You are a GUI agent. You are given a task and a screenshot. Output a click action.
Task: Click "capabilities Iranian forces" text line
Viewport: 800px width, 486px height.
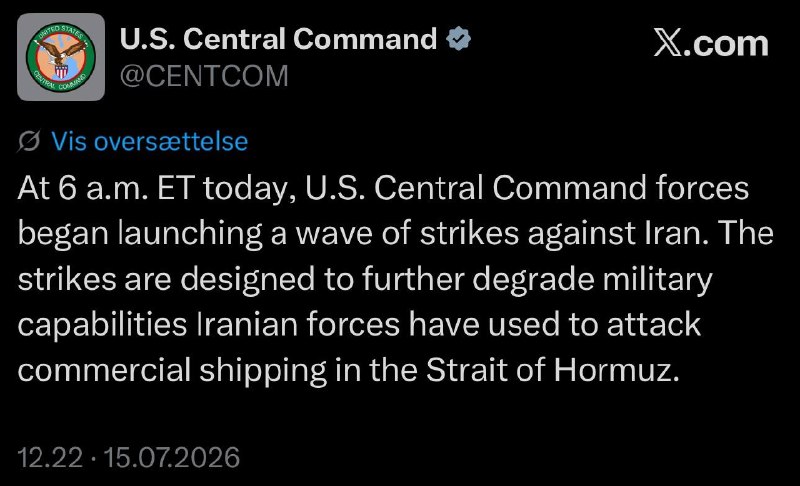(x=209, y=325)
